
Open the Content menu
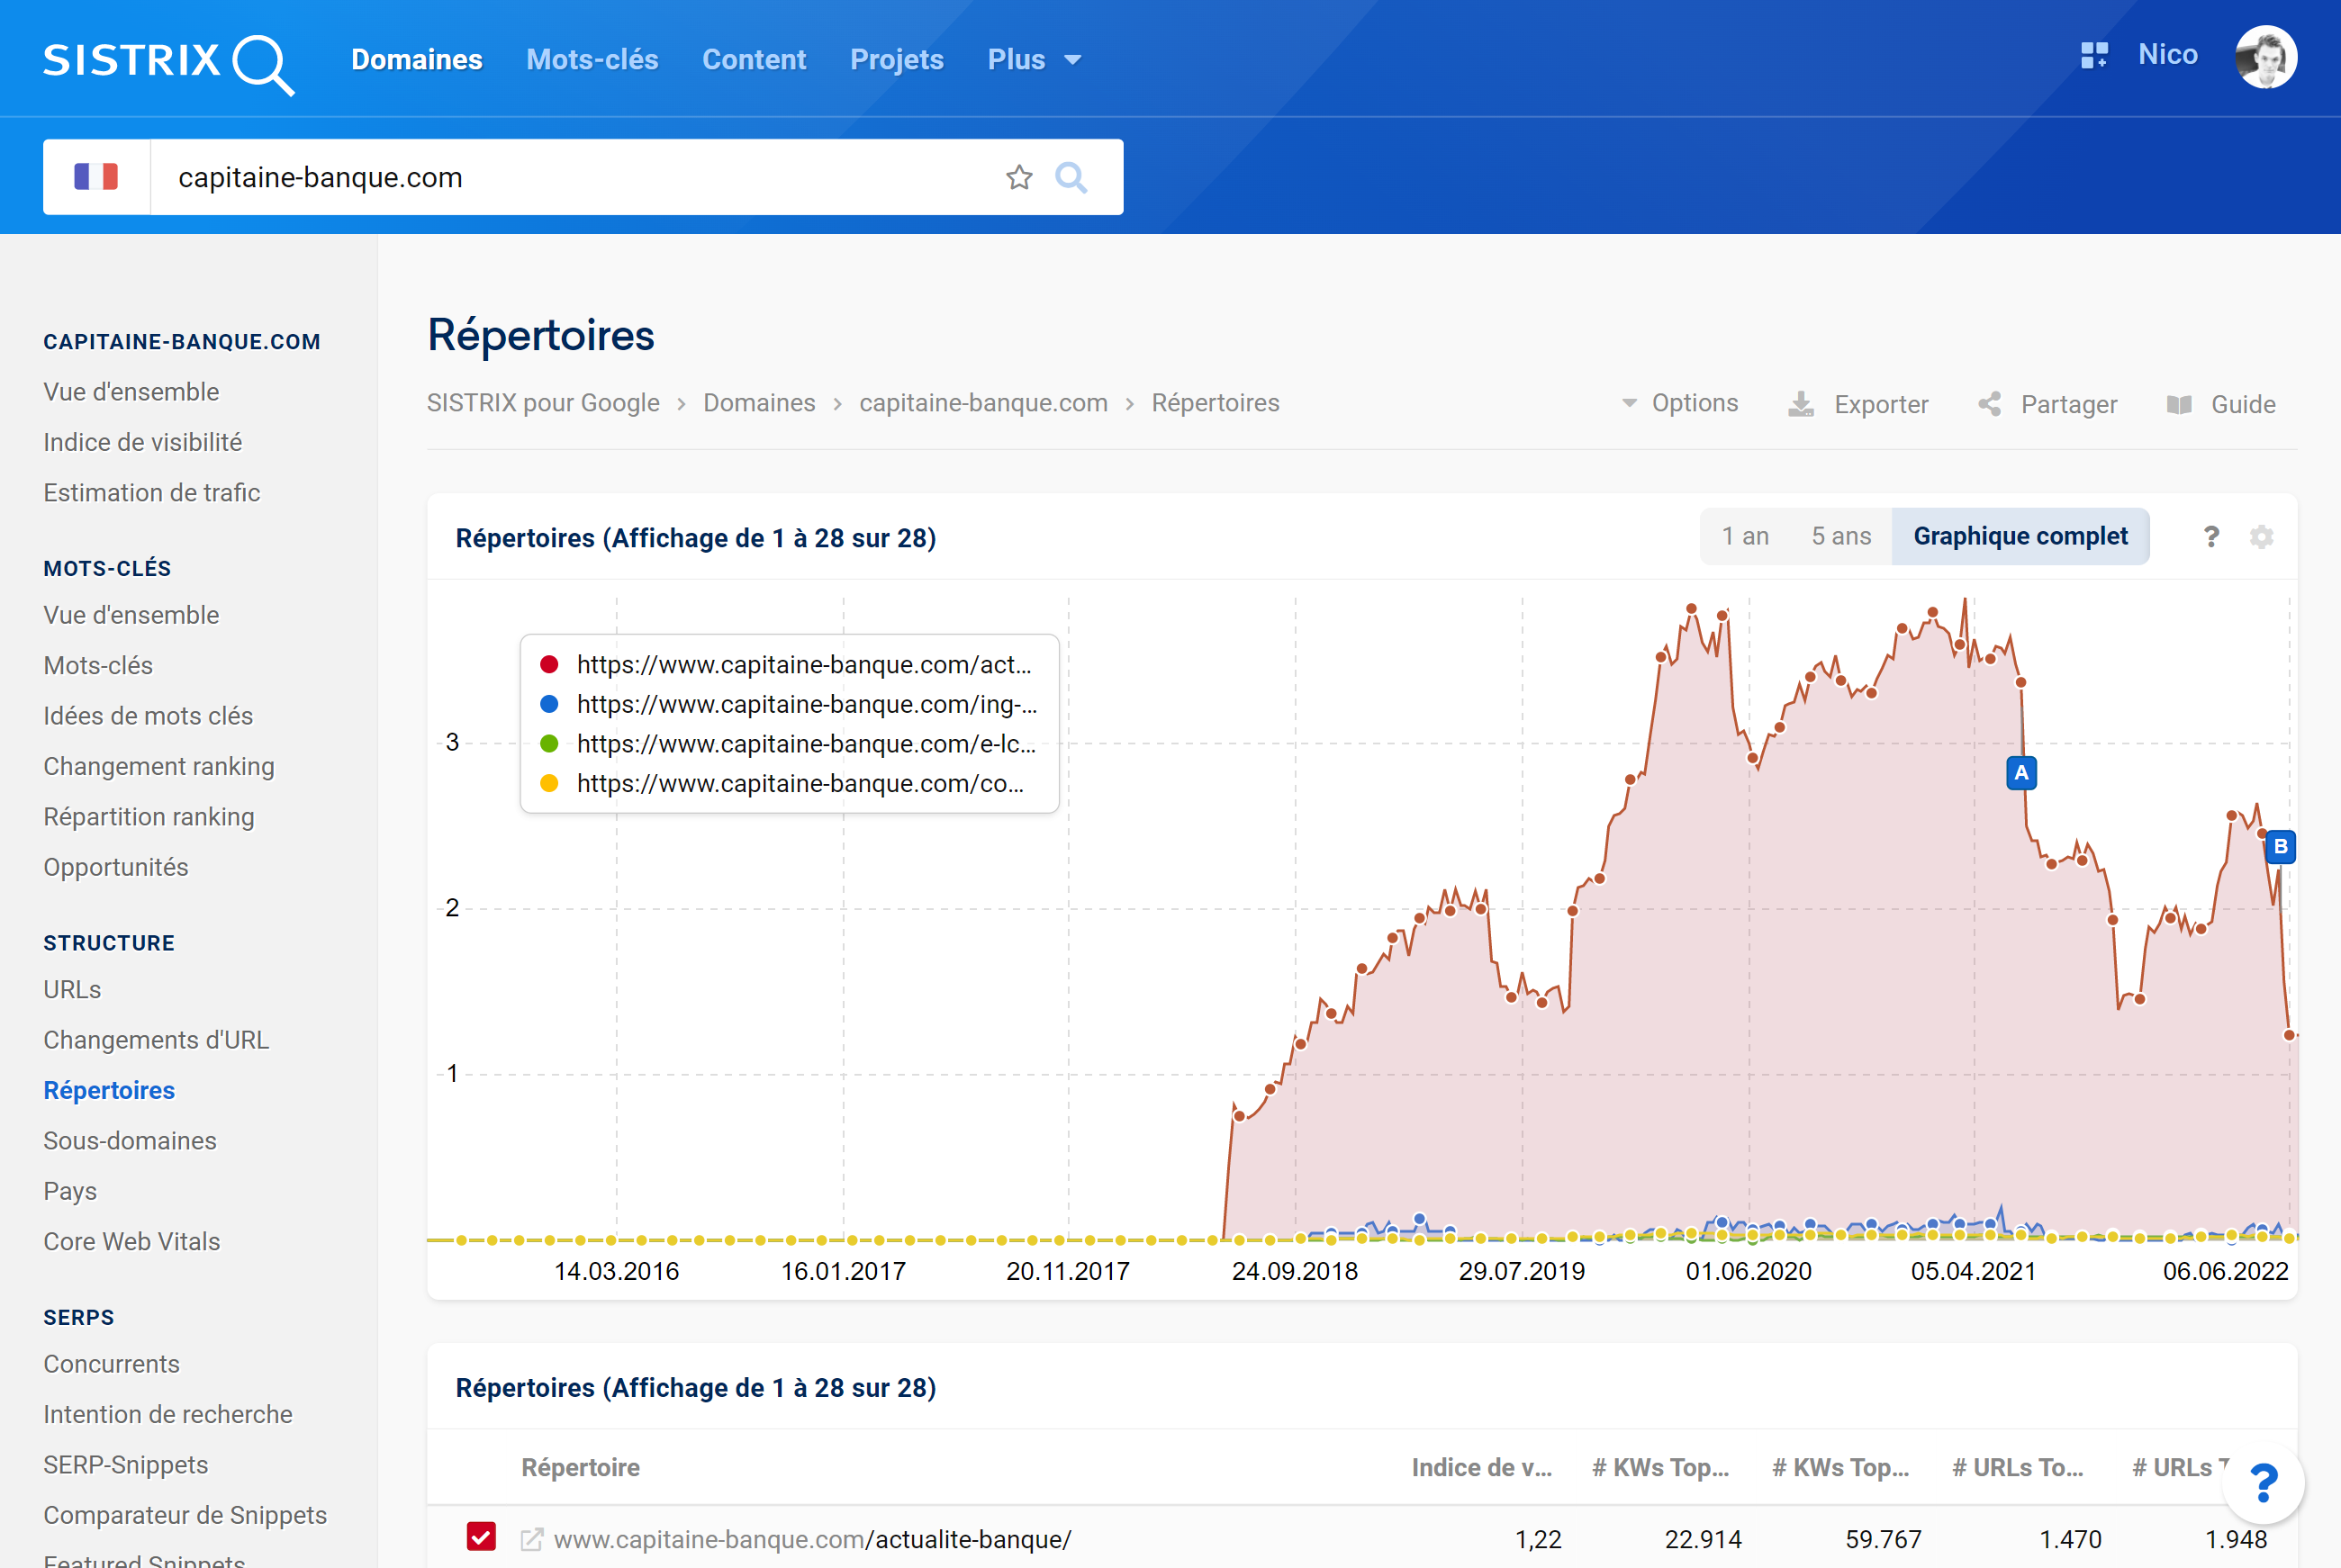tap(754, 60)
